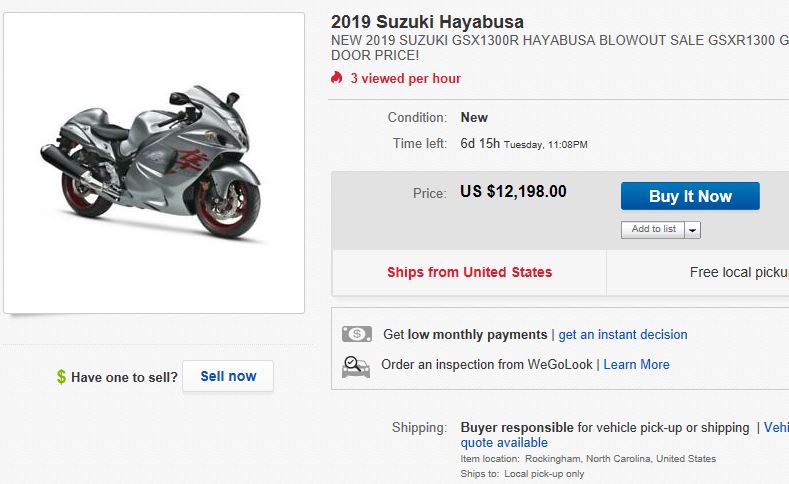Open the get an instant decision link

(x=623, y=335)
